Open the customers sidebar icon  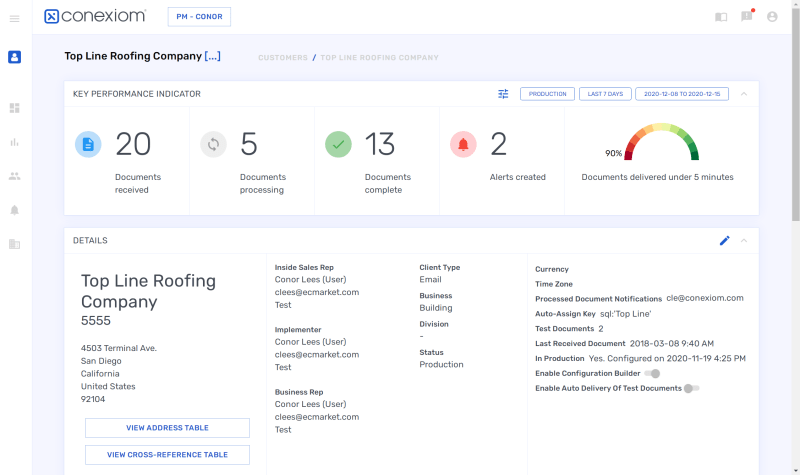(14, 57)
